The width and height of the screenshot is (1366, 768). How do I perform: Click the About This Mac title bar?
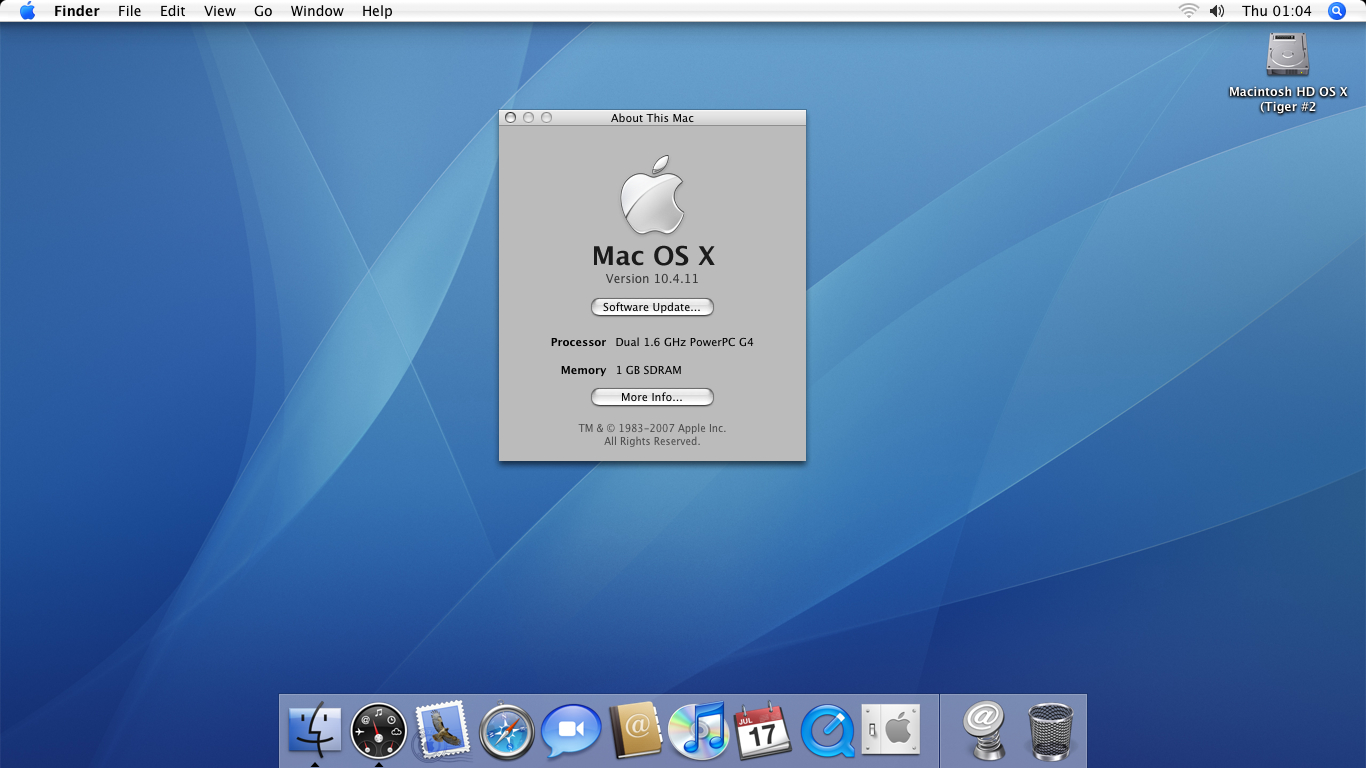(652, 118)
